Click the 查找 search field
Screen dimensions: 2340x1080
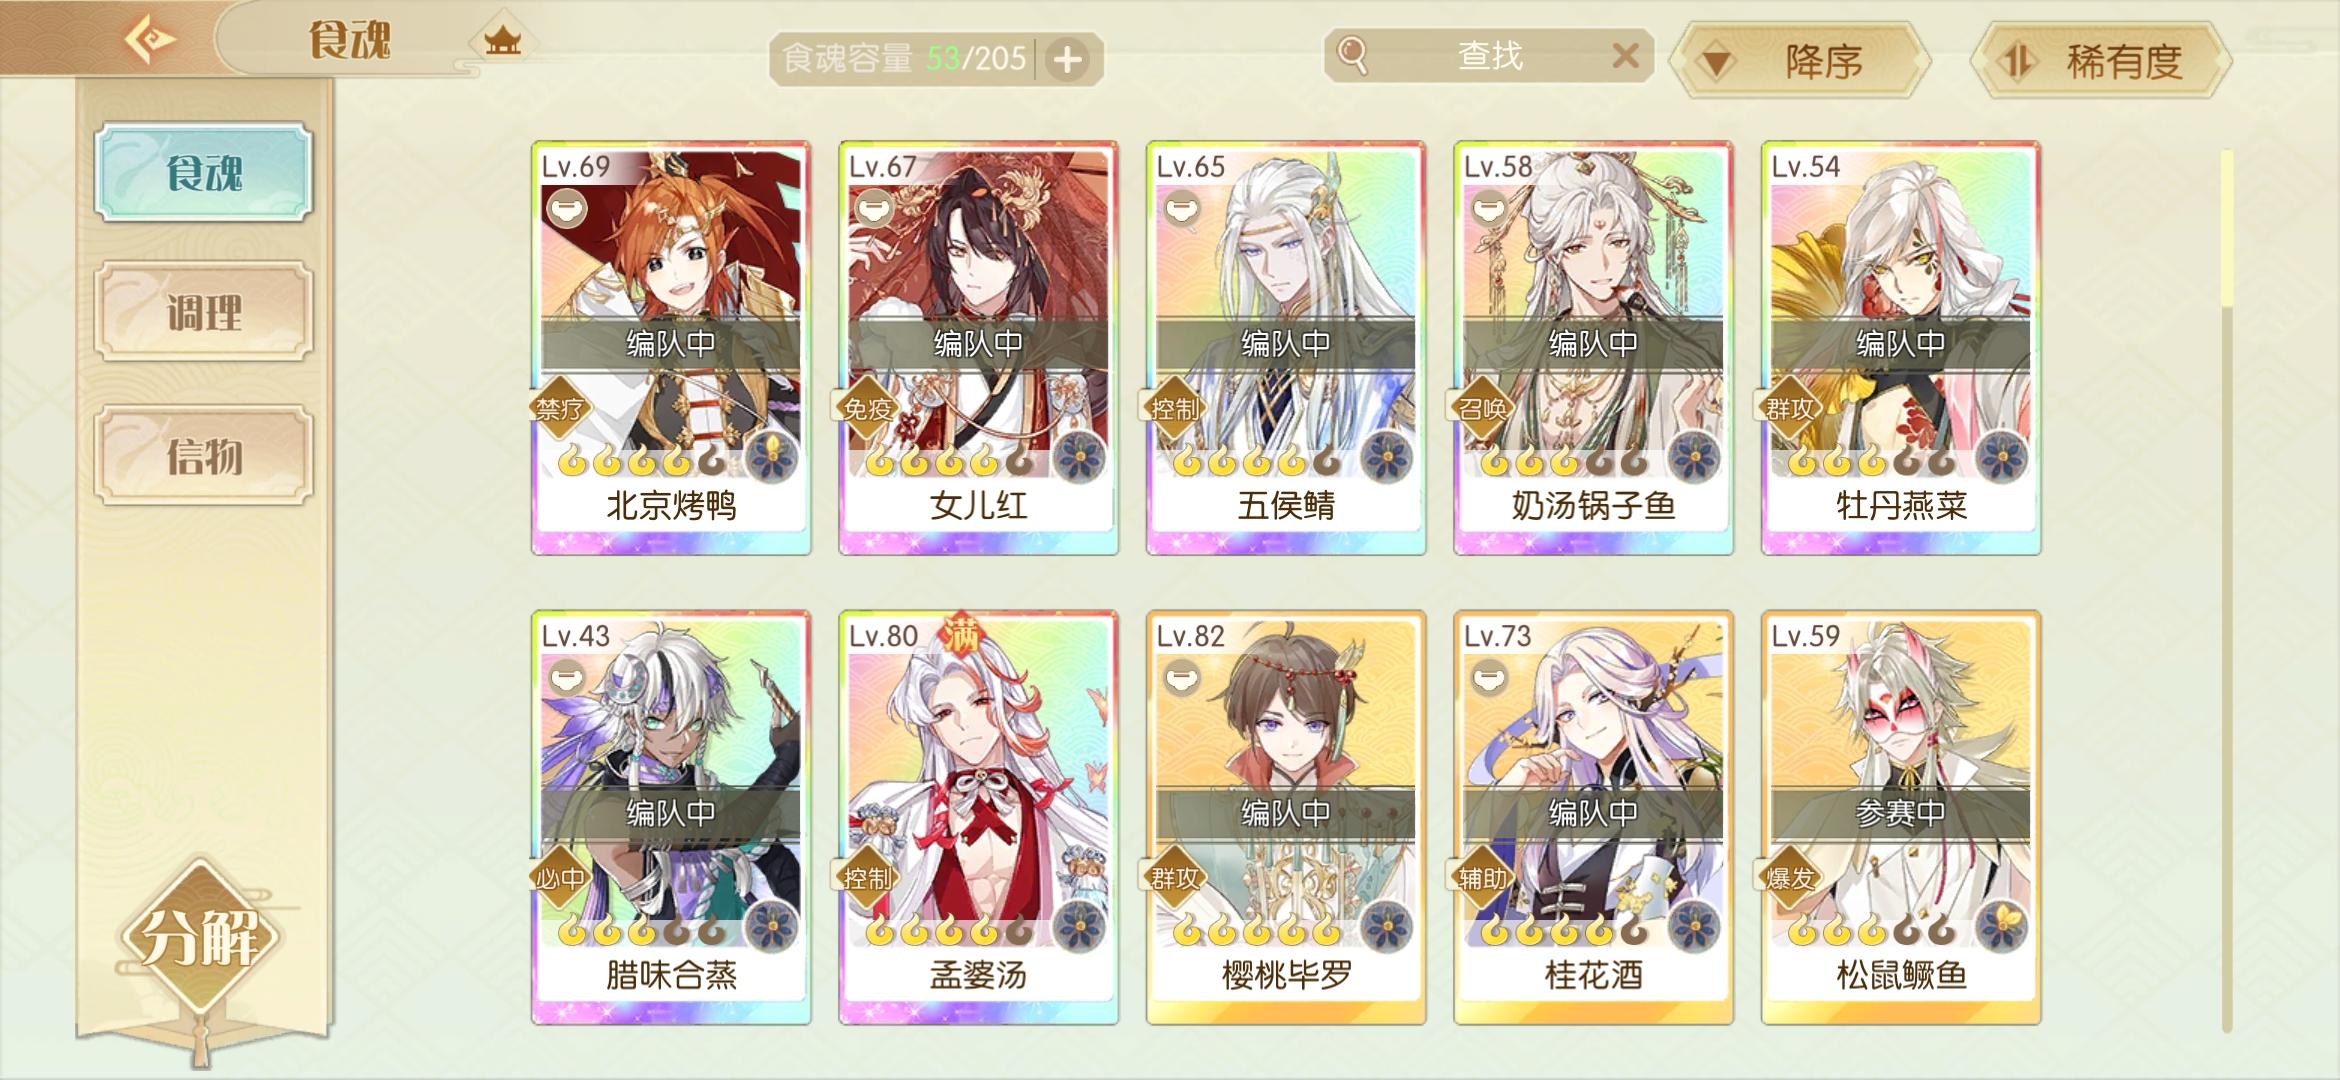(1488, 55)
